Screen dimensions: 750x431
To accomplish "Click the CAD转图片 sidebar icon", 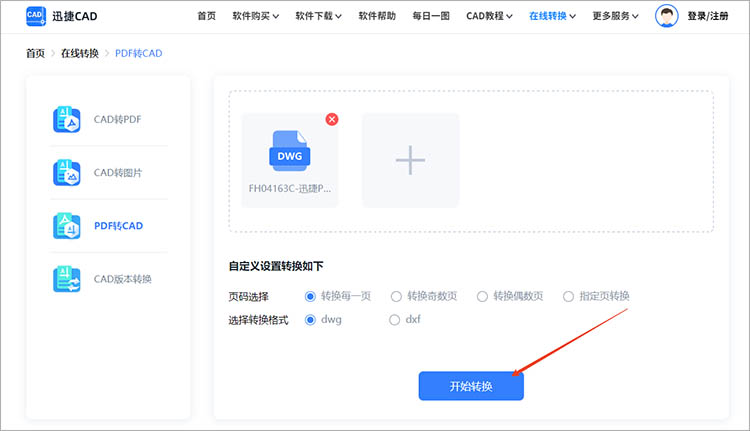I will [66, 172].
